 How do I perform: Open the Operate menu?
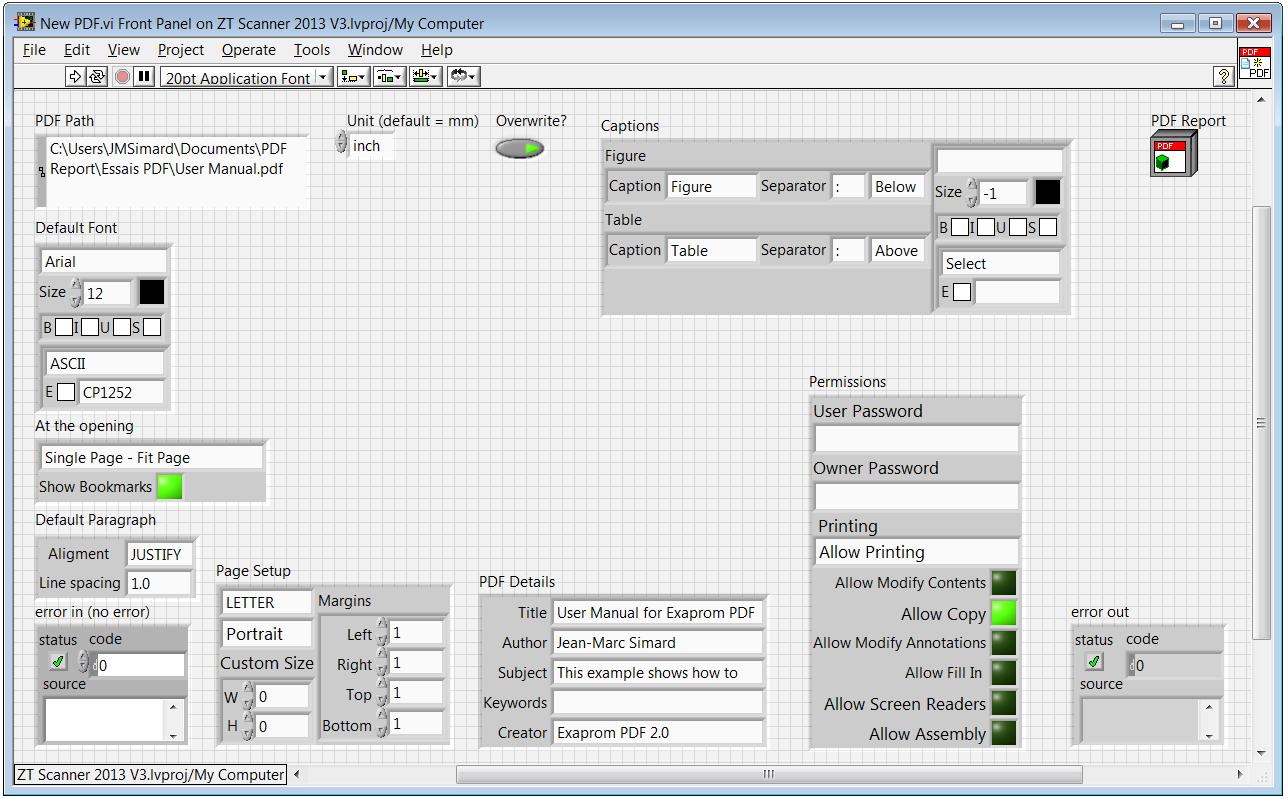pyautogui.click(x=248, y=50)
